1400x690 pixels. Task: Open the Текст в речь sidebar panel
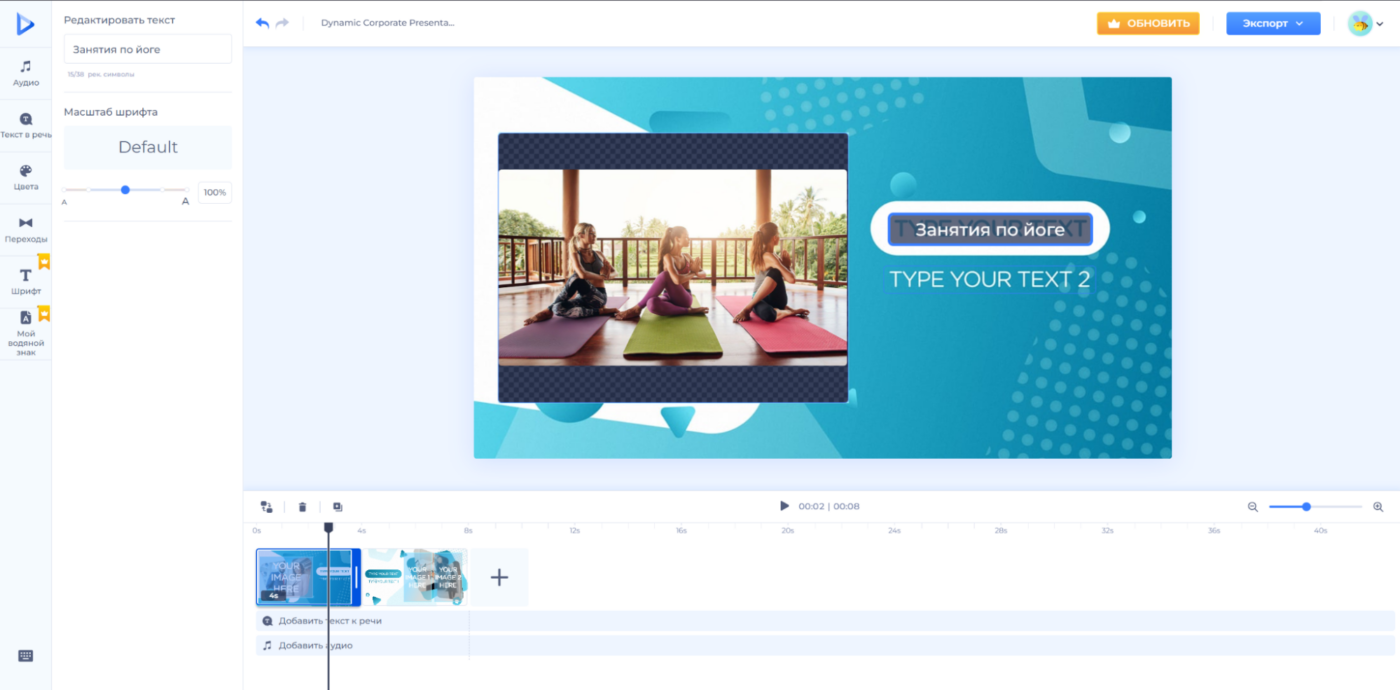(x=26, y=126)
